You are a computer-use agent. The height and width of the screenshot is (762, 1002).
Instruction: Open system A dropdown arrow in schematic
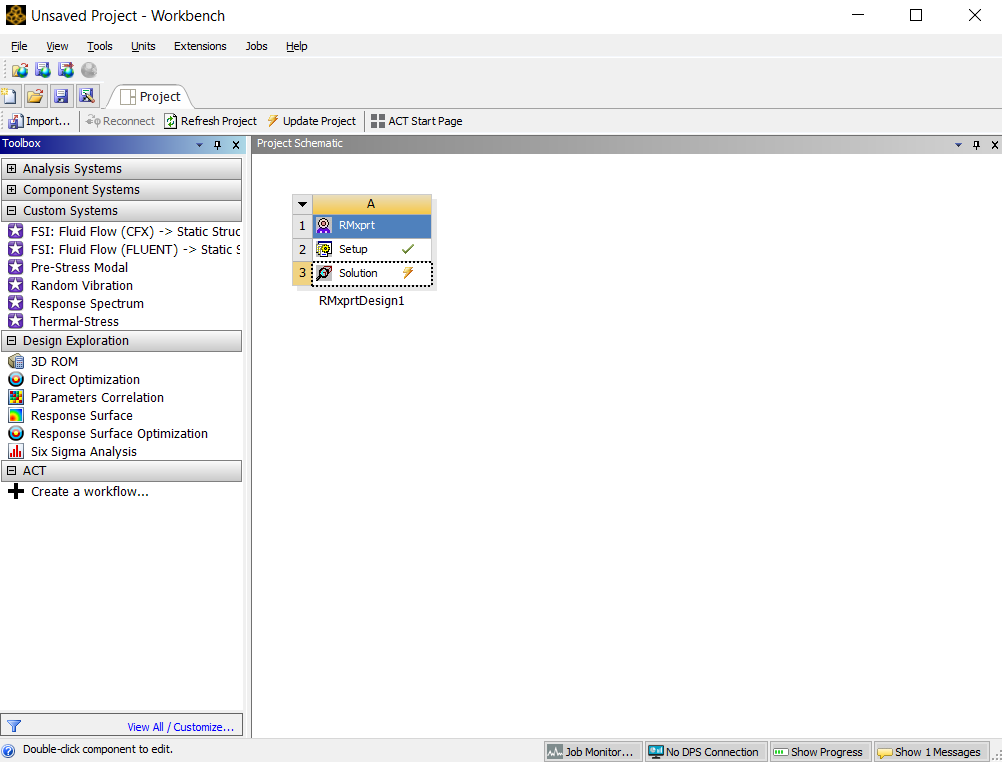tap(302, 205)
